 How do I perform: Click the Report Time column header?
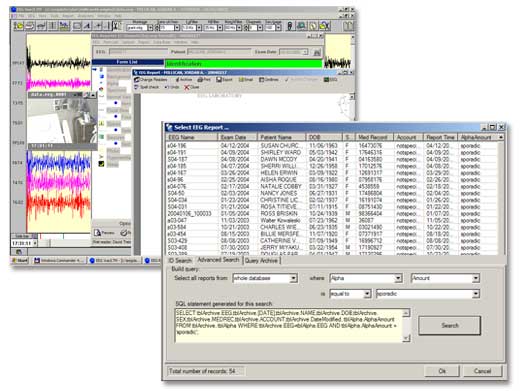(440, 137)
